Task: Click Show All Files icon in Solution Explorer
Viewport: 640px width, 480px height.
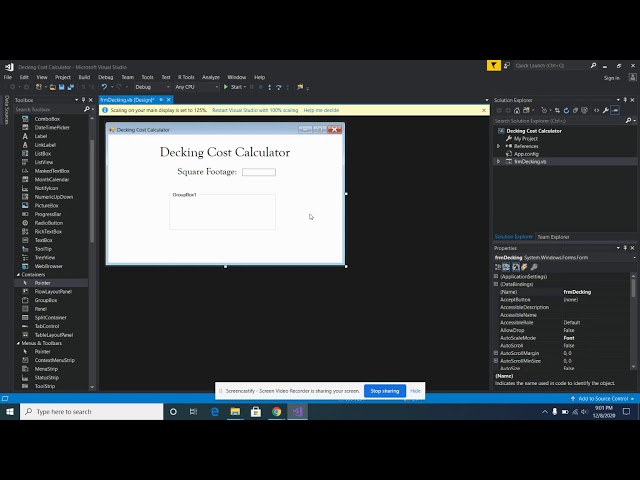Action: pos(584,110)
